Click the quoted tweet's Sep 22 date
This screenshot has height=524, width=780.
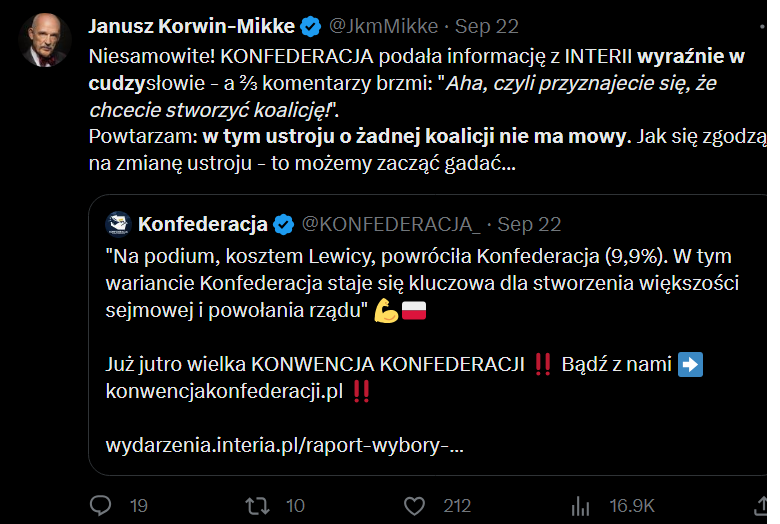pyautogui.click(x=530, y=223)
